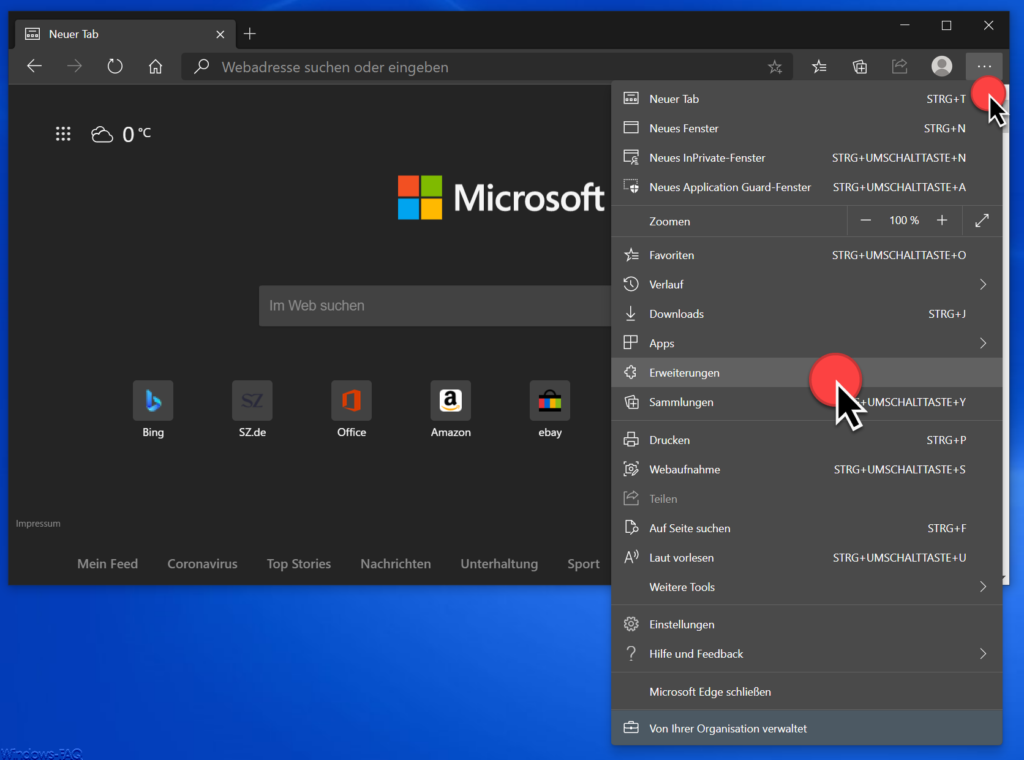The height and width of the screenshot is (760, 1024).
Task: Click the 0 °C temperature reading
Action: tap(136, 135)
